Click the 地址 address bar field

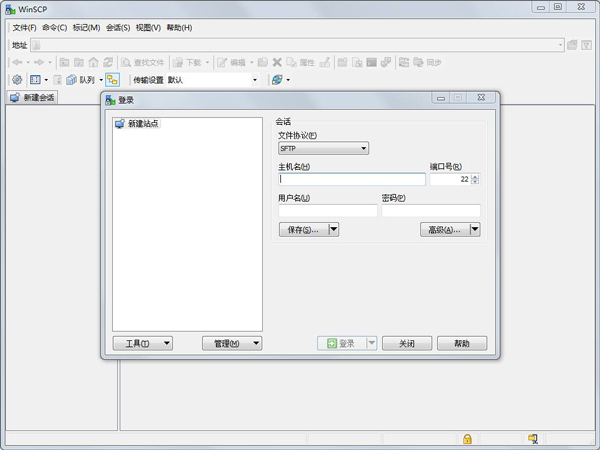pos(297,45)
